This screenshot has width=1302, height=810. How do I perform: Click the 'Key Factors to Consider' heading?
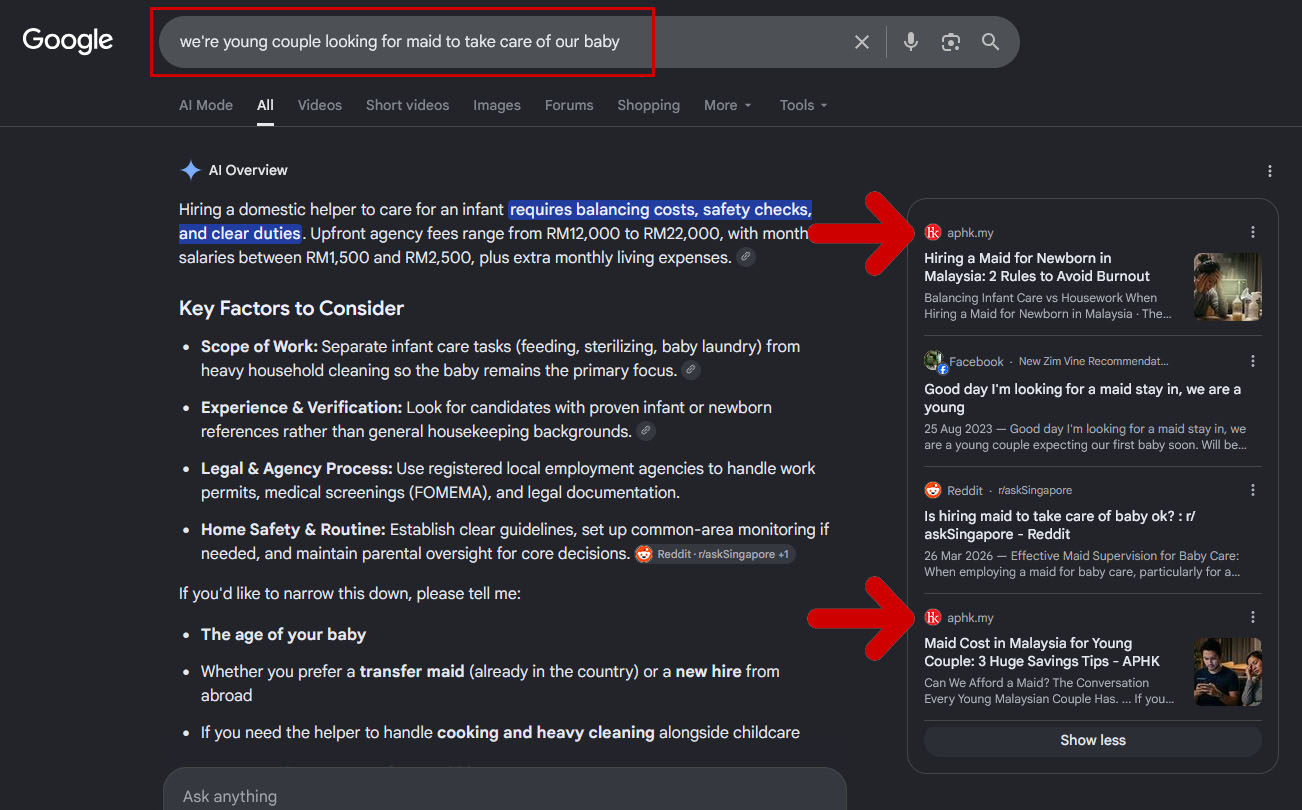(x=292, y=308)
